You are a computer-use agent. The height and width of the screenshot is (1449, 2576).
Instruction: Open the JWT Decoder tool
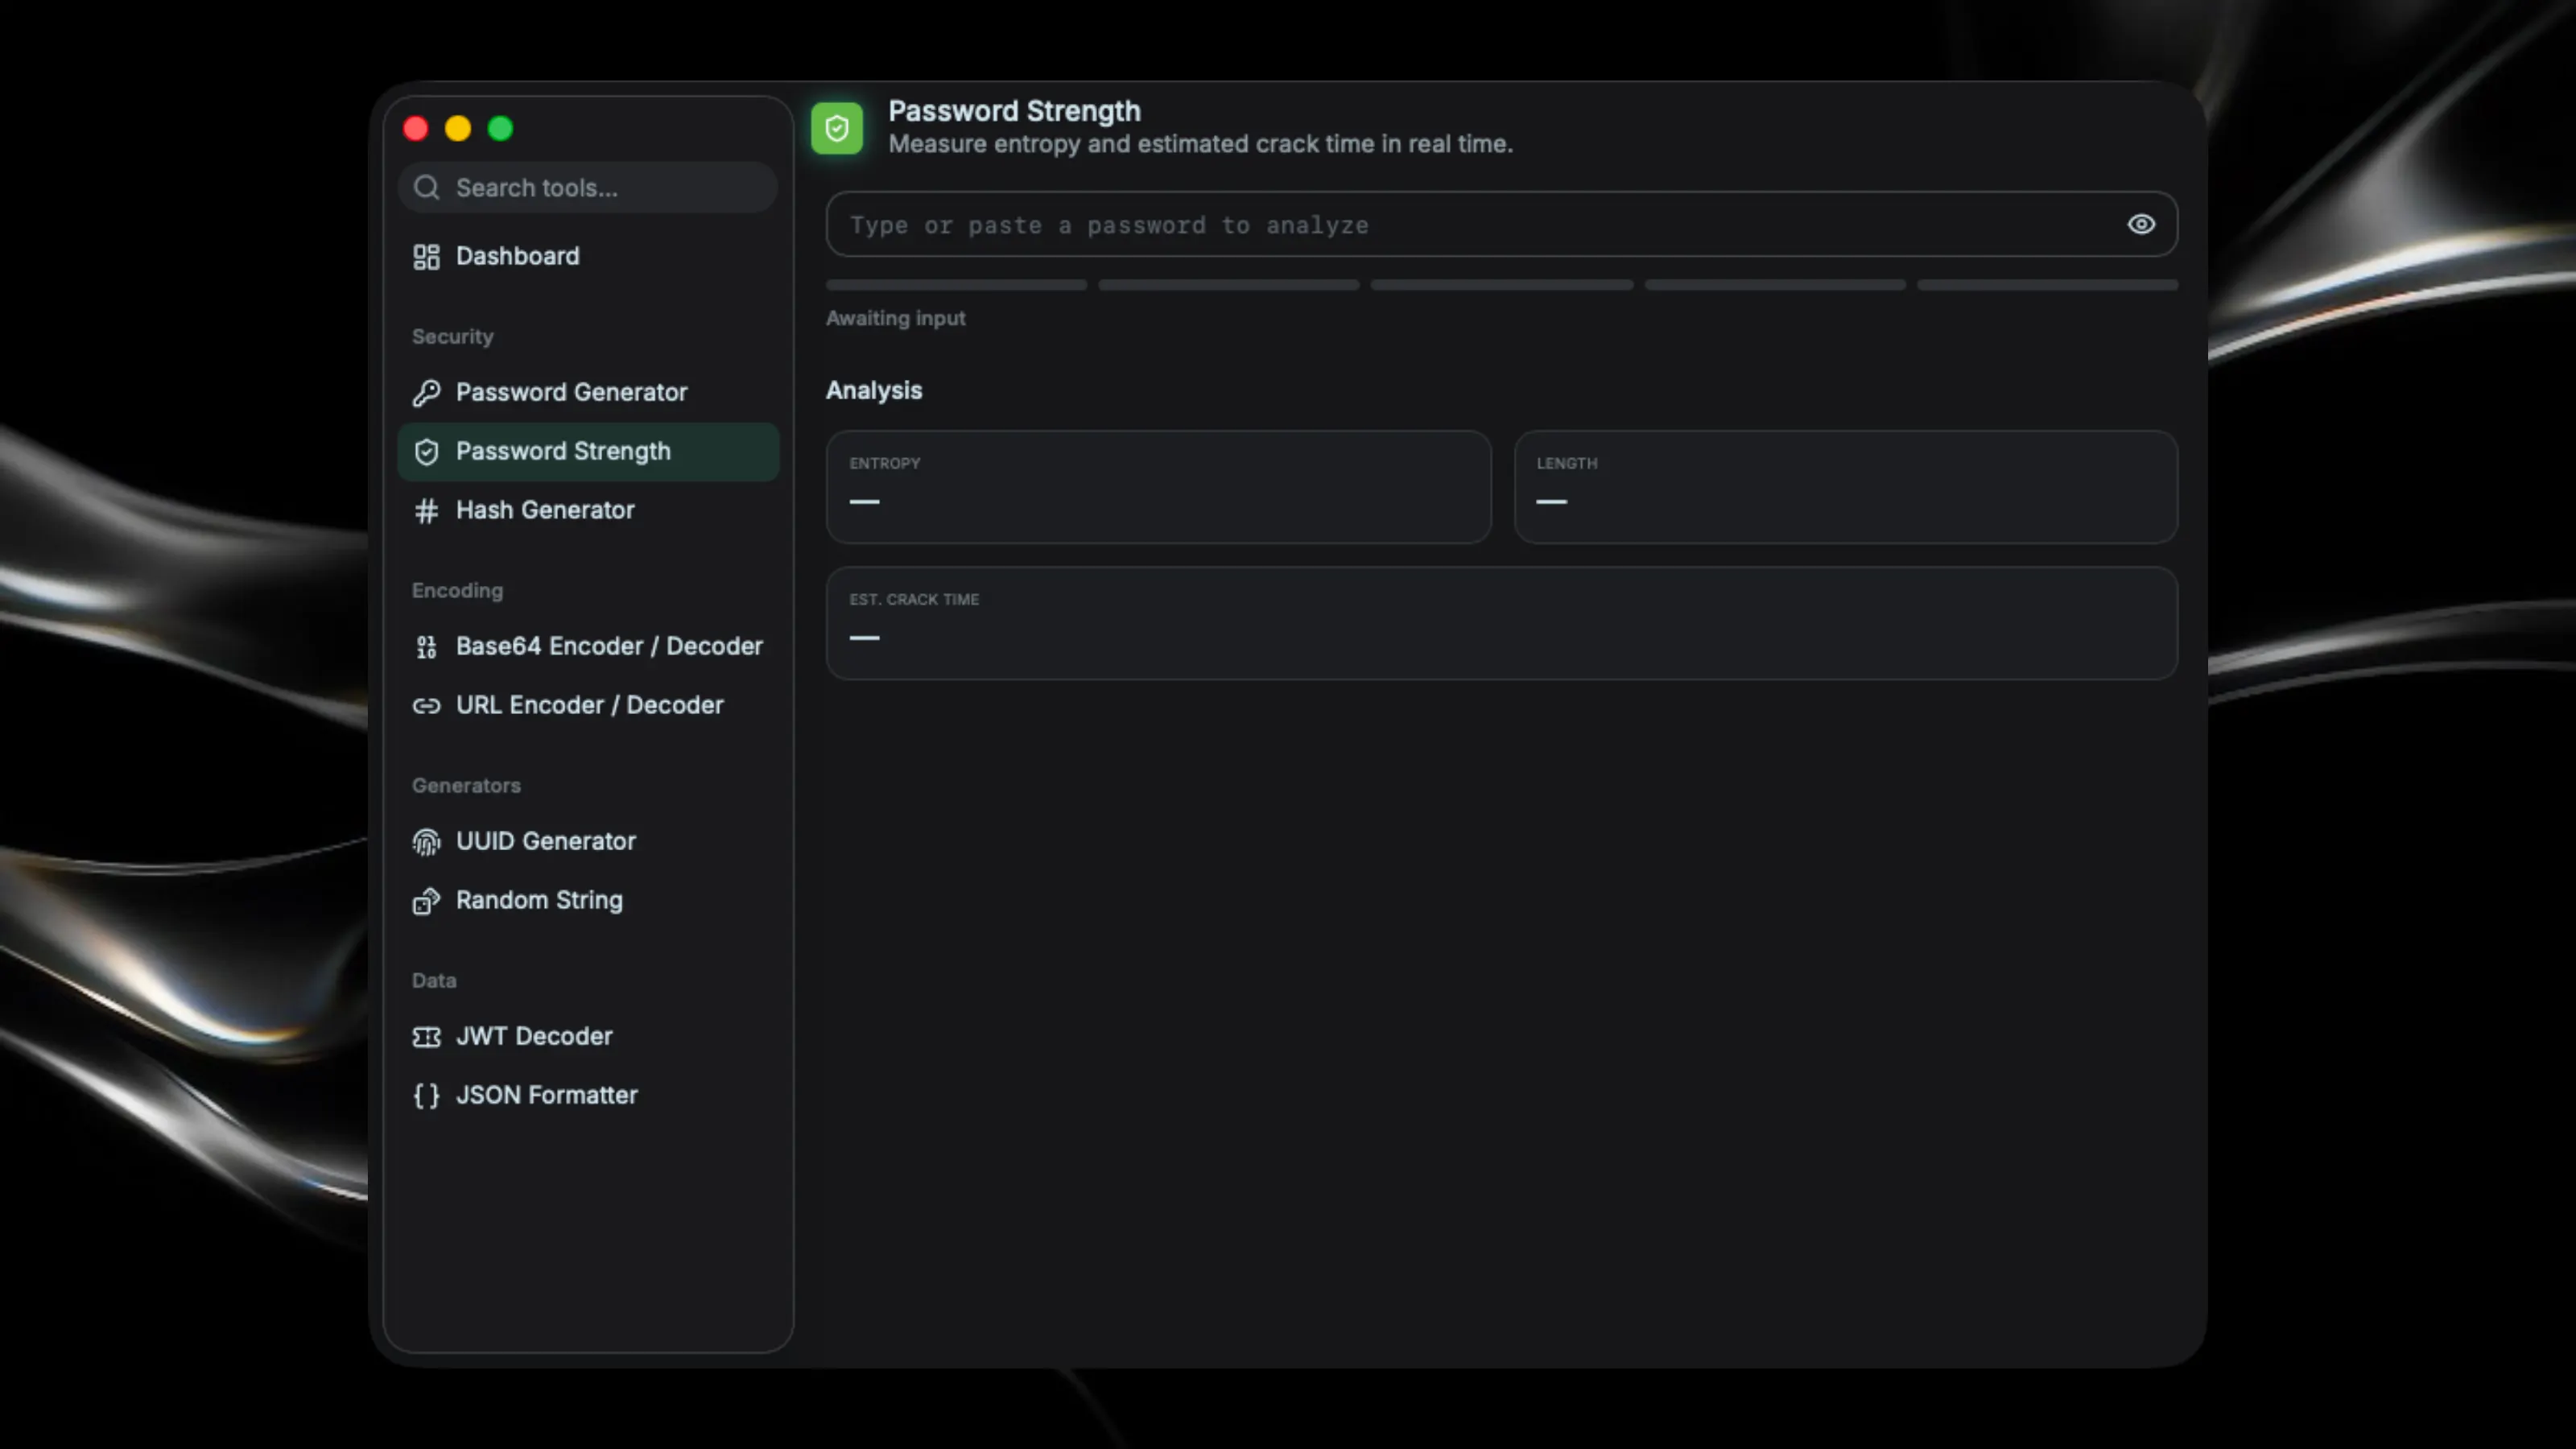(588, 1037)
